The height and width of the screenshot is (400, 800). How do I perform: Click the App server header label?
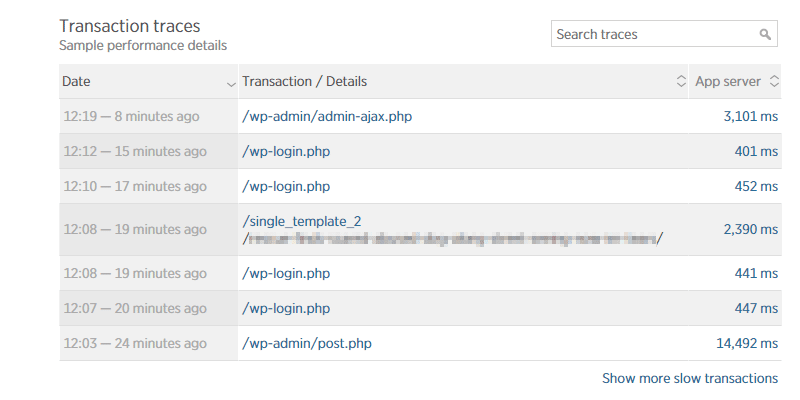[727, 82]
